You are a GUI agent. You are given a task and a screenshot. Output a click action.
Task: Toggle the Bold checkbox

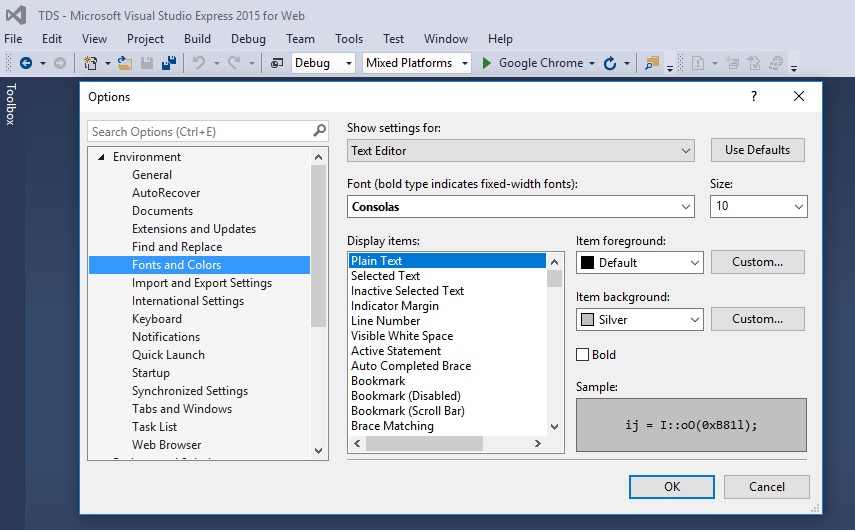click(582, 354)
